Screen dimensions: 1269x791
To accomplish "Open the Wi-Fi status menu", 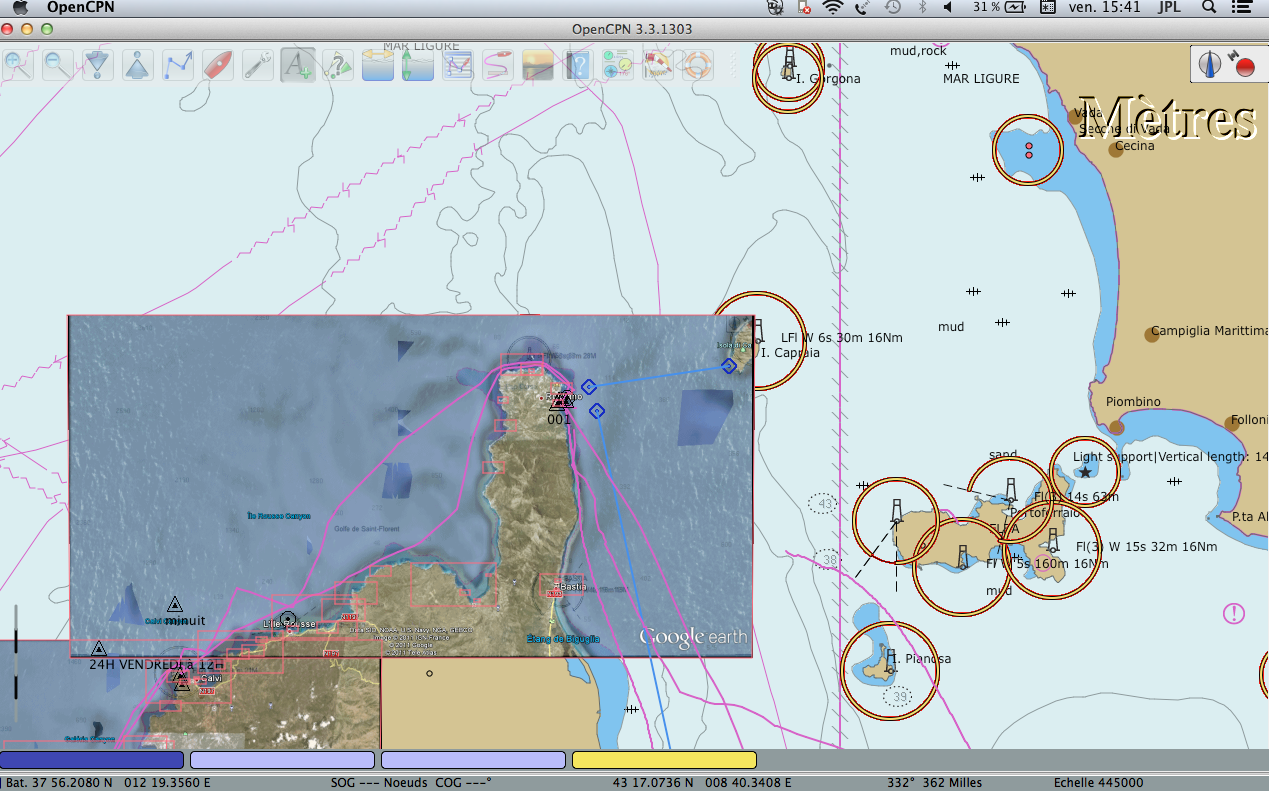I will 832,7.
